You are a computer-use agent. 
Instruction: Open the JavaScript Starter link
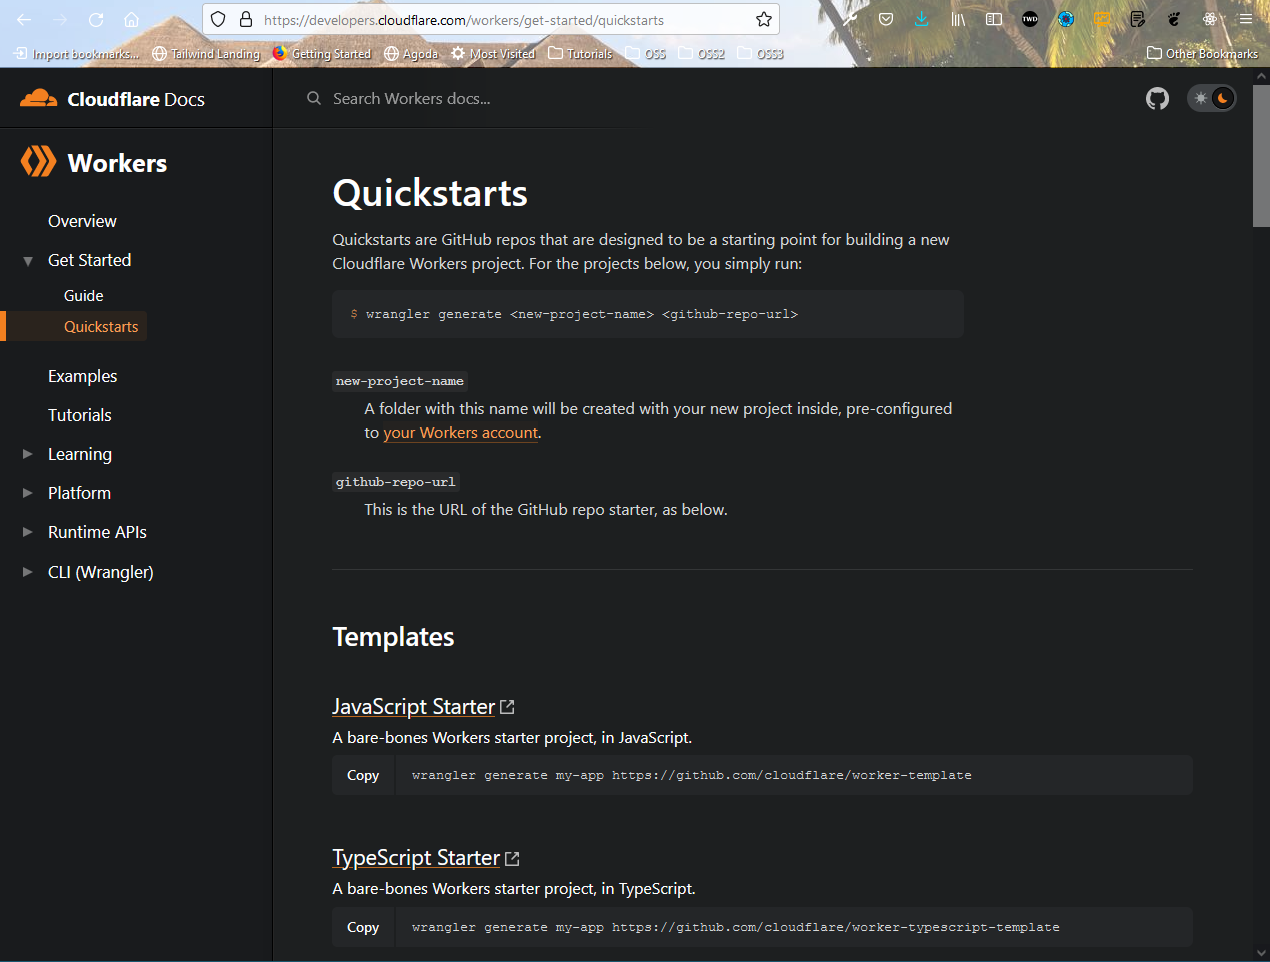point(414,707)
